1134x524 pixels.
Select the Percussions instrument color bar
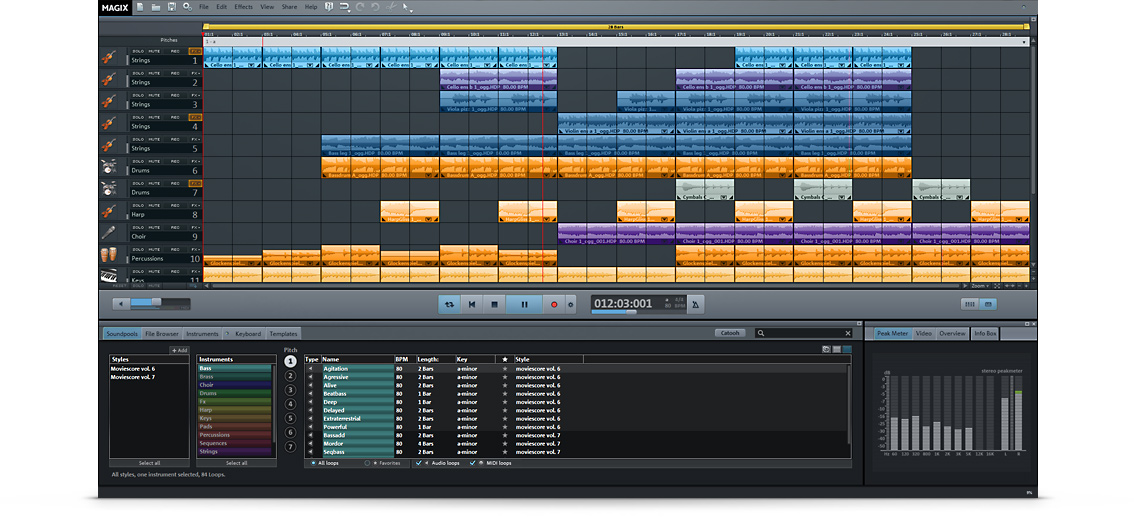234,435
